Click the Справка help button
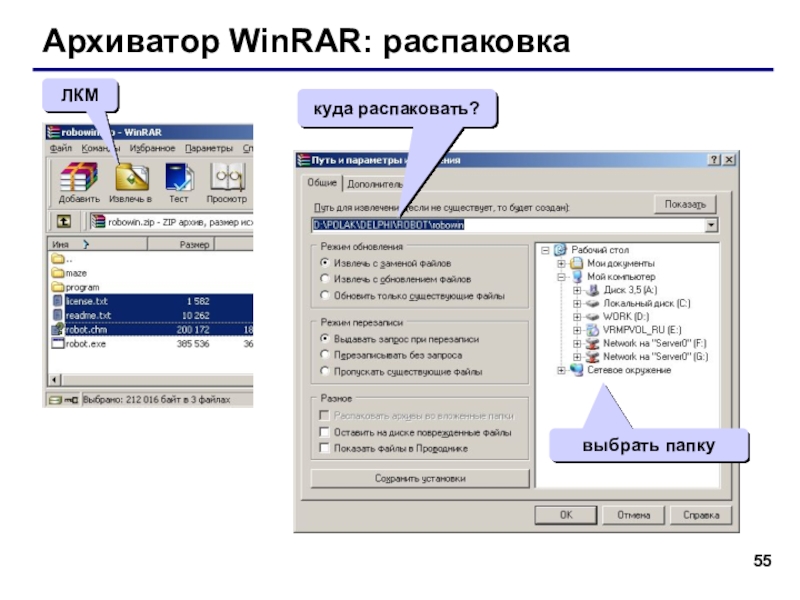 (701, 515)
